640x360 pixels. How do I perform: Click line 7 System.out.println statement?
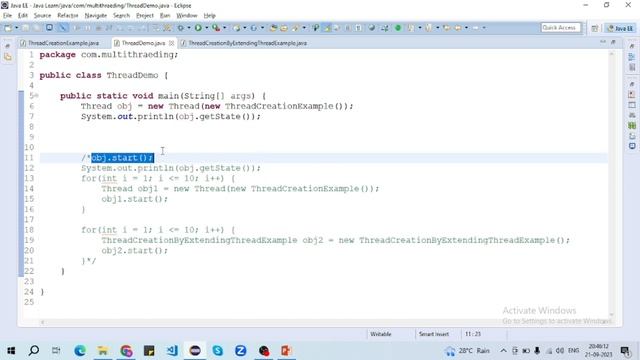[x=171, y=117]
